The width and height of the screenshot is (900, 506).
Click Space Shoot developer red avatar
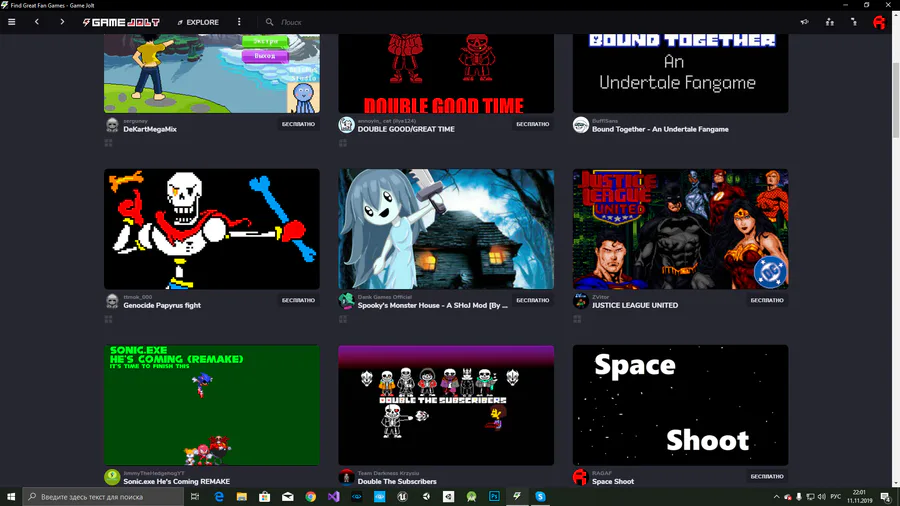580,477
